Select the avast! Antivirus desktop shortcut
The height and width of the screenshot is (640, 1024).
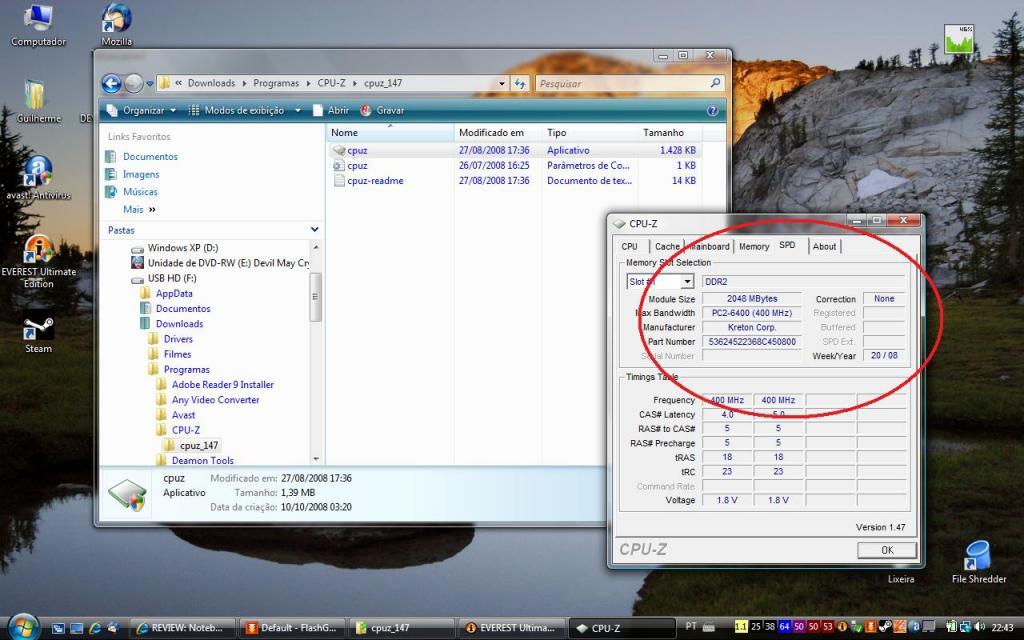click(x=39, y=178)
